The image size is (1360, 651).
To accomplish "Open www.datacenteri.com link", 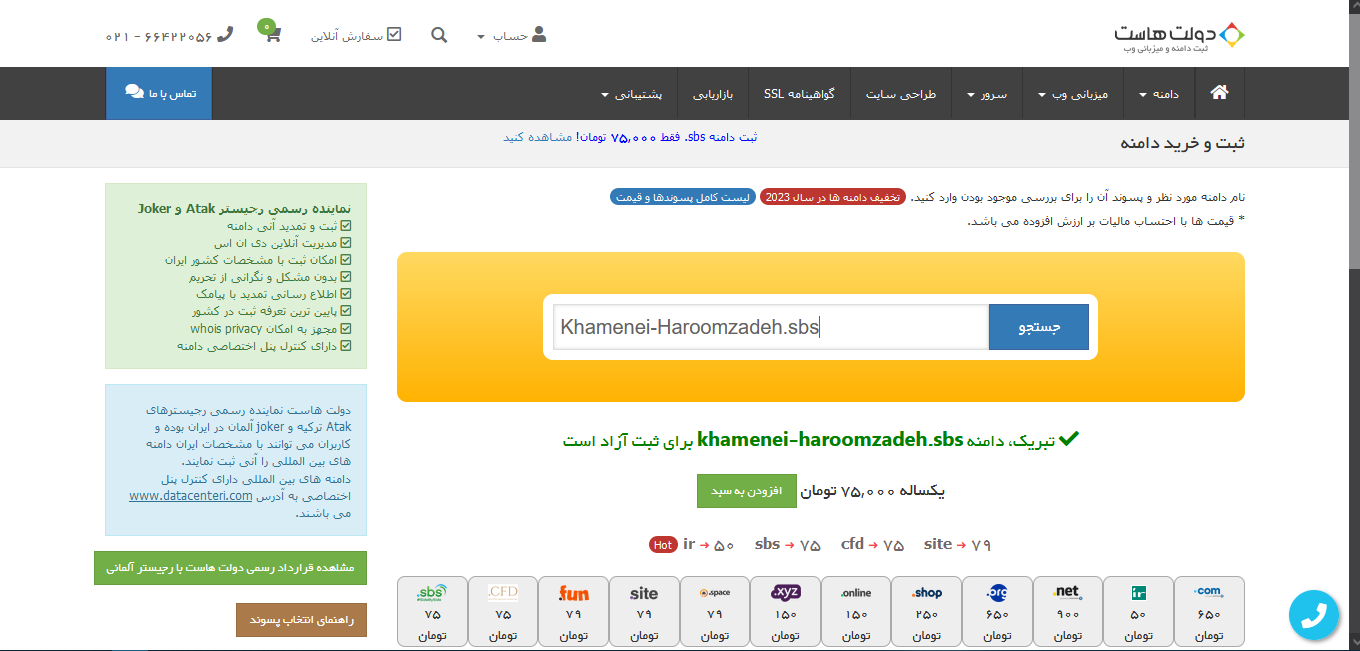I will [191, 495].
